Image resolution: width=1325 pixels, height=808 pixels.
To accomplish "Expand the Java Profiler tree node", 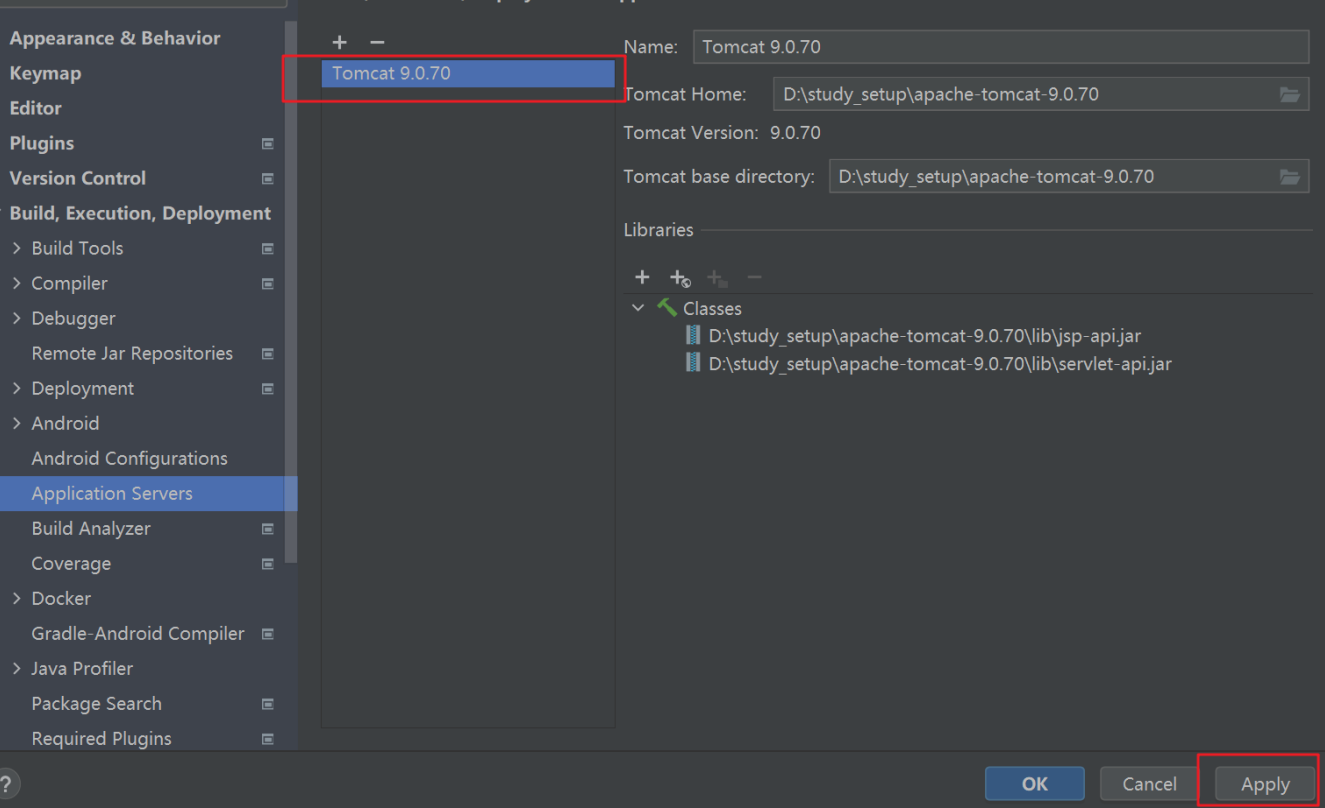I will point(16,668).
